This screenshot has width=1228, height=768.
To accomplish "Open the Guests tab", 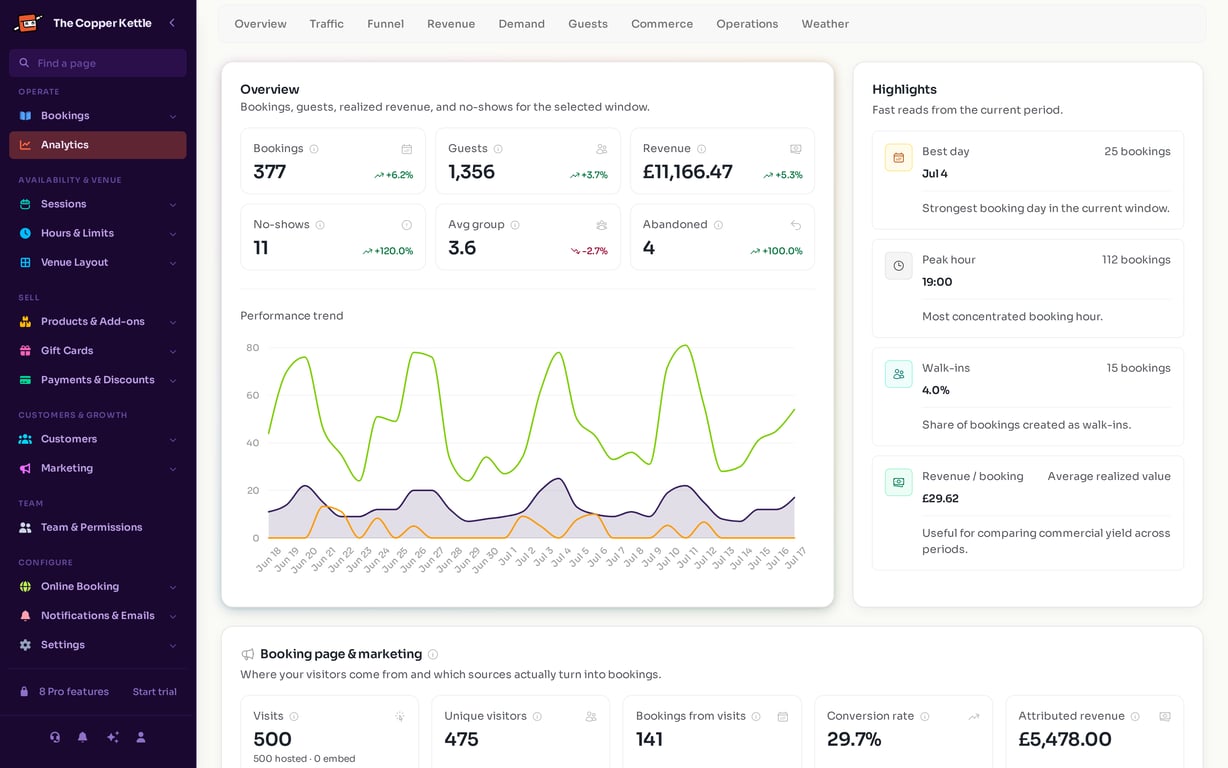I will pyautogui.click(x=588, y=24).
